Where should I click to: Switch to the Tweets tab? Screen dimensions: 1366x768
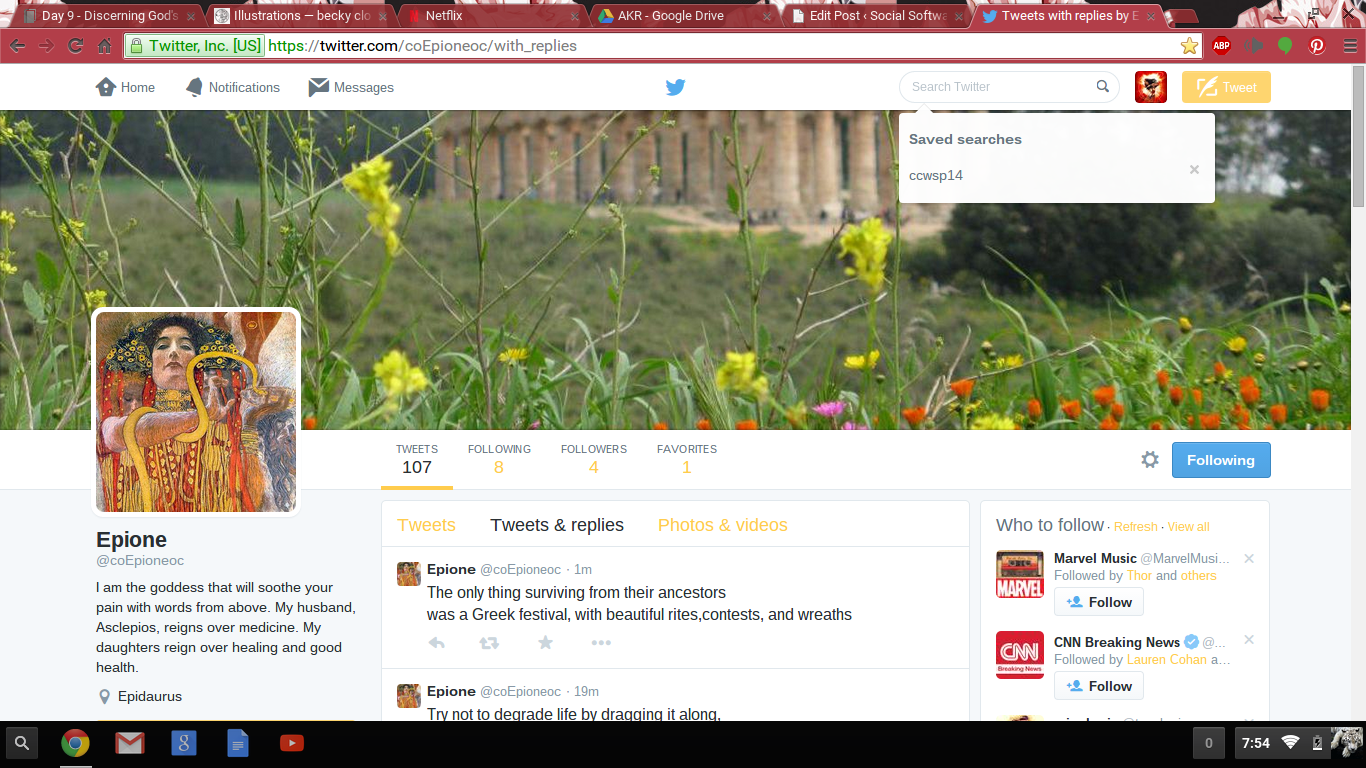[x=426, y=525]
